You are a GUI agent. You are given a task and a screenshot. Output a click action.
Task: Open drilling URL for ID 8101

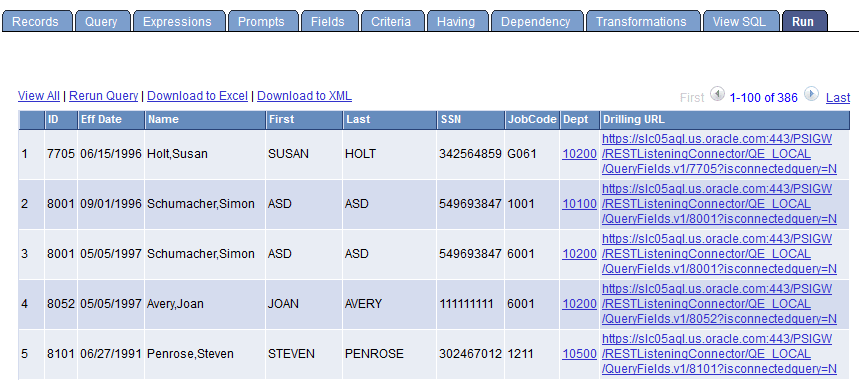point(719,354)
